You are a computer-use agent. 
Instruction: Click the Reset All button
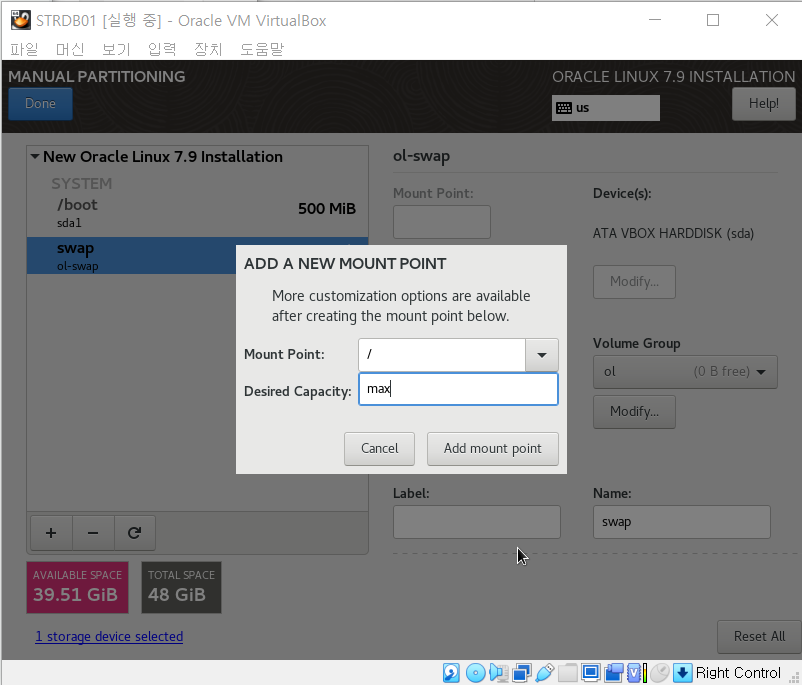[759, 637]
